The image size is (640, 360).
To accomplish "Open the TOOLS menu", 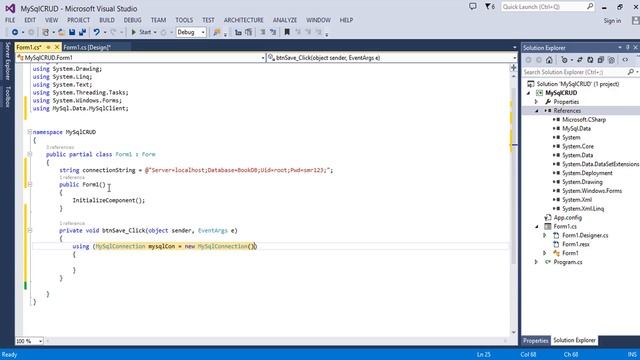I will tap(184, 20).
